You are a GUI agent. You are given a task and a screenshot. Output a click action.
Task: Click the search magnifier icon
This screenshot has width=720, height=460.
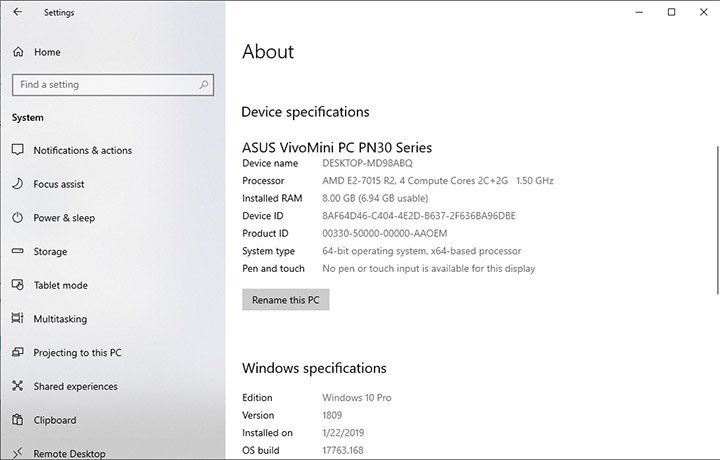click(203, 85)
